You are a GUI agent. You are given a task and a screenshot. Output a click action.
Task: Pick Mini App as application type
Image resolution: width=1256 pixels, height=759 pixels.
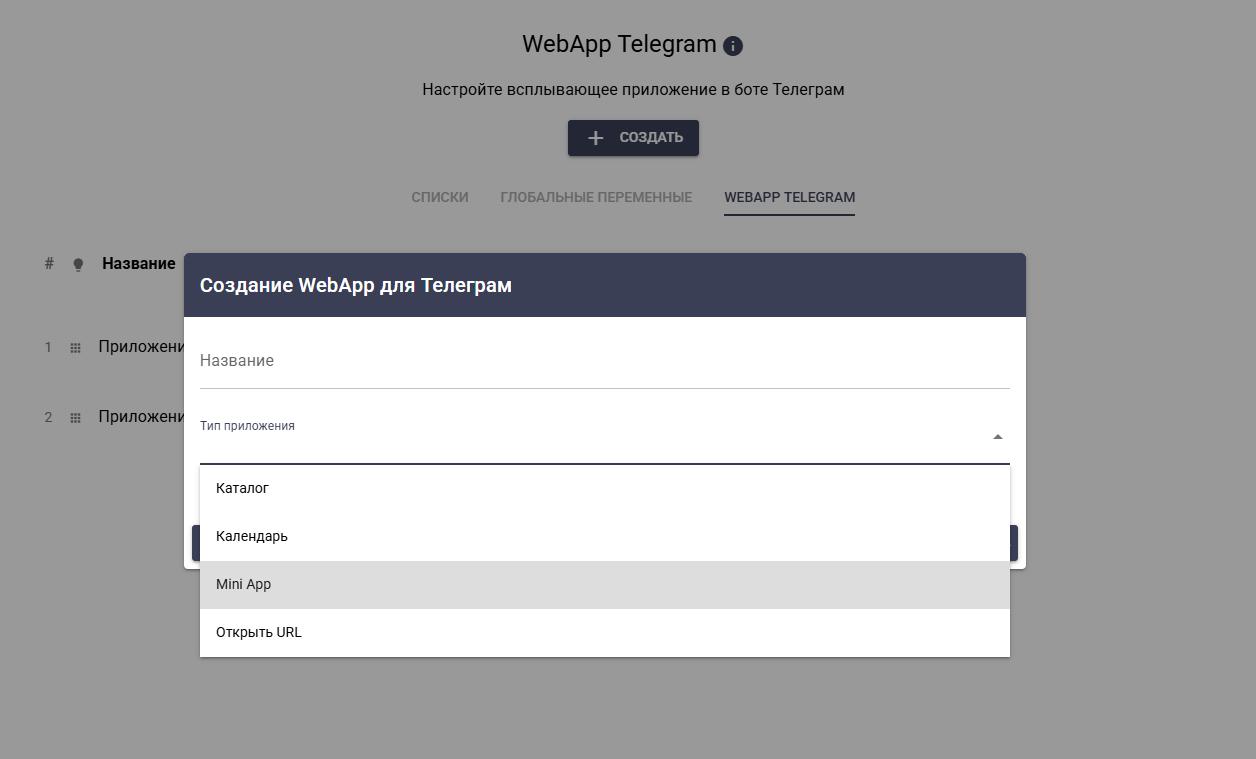click(x=244, y=584)
